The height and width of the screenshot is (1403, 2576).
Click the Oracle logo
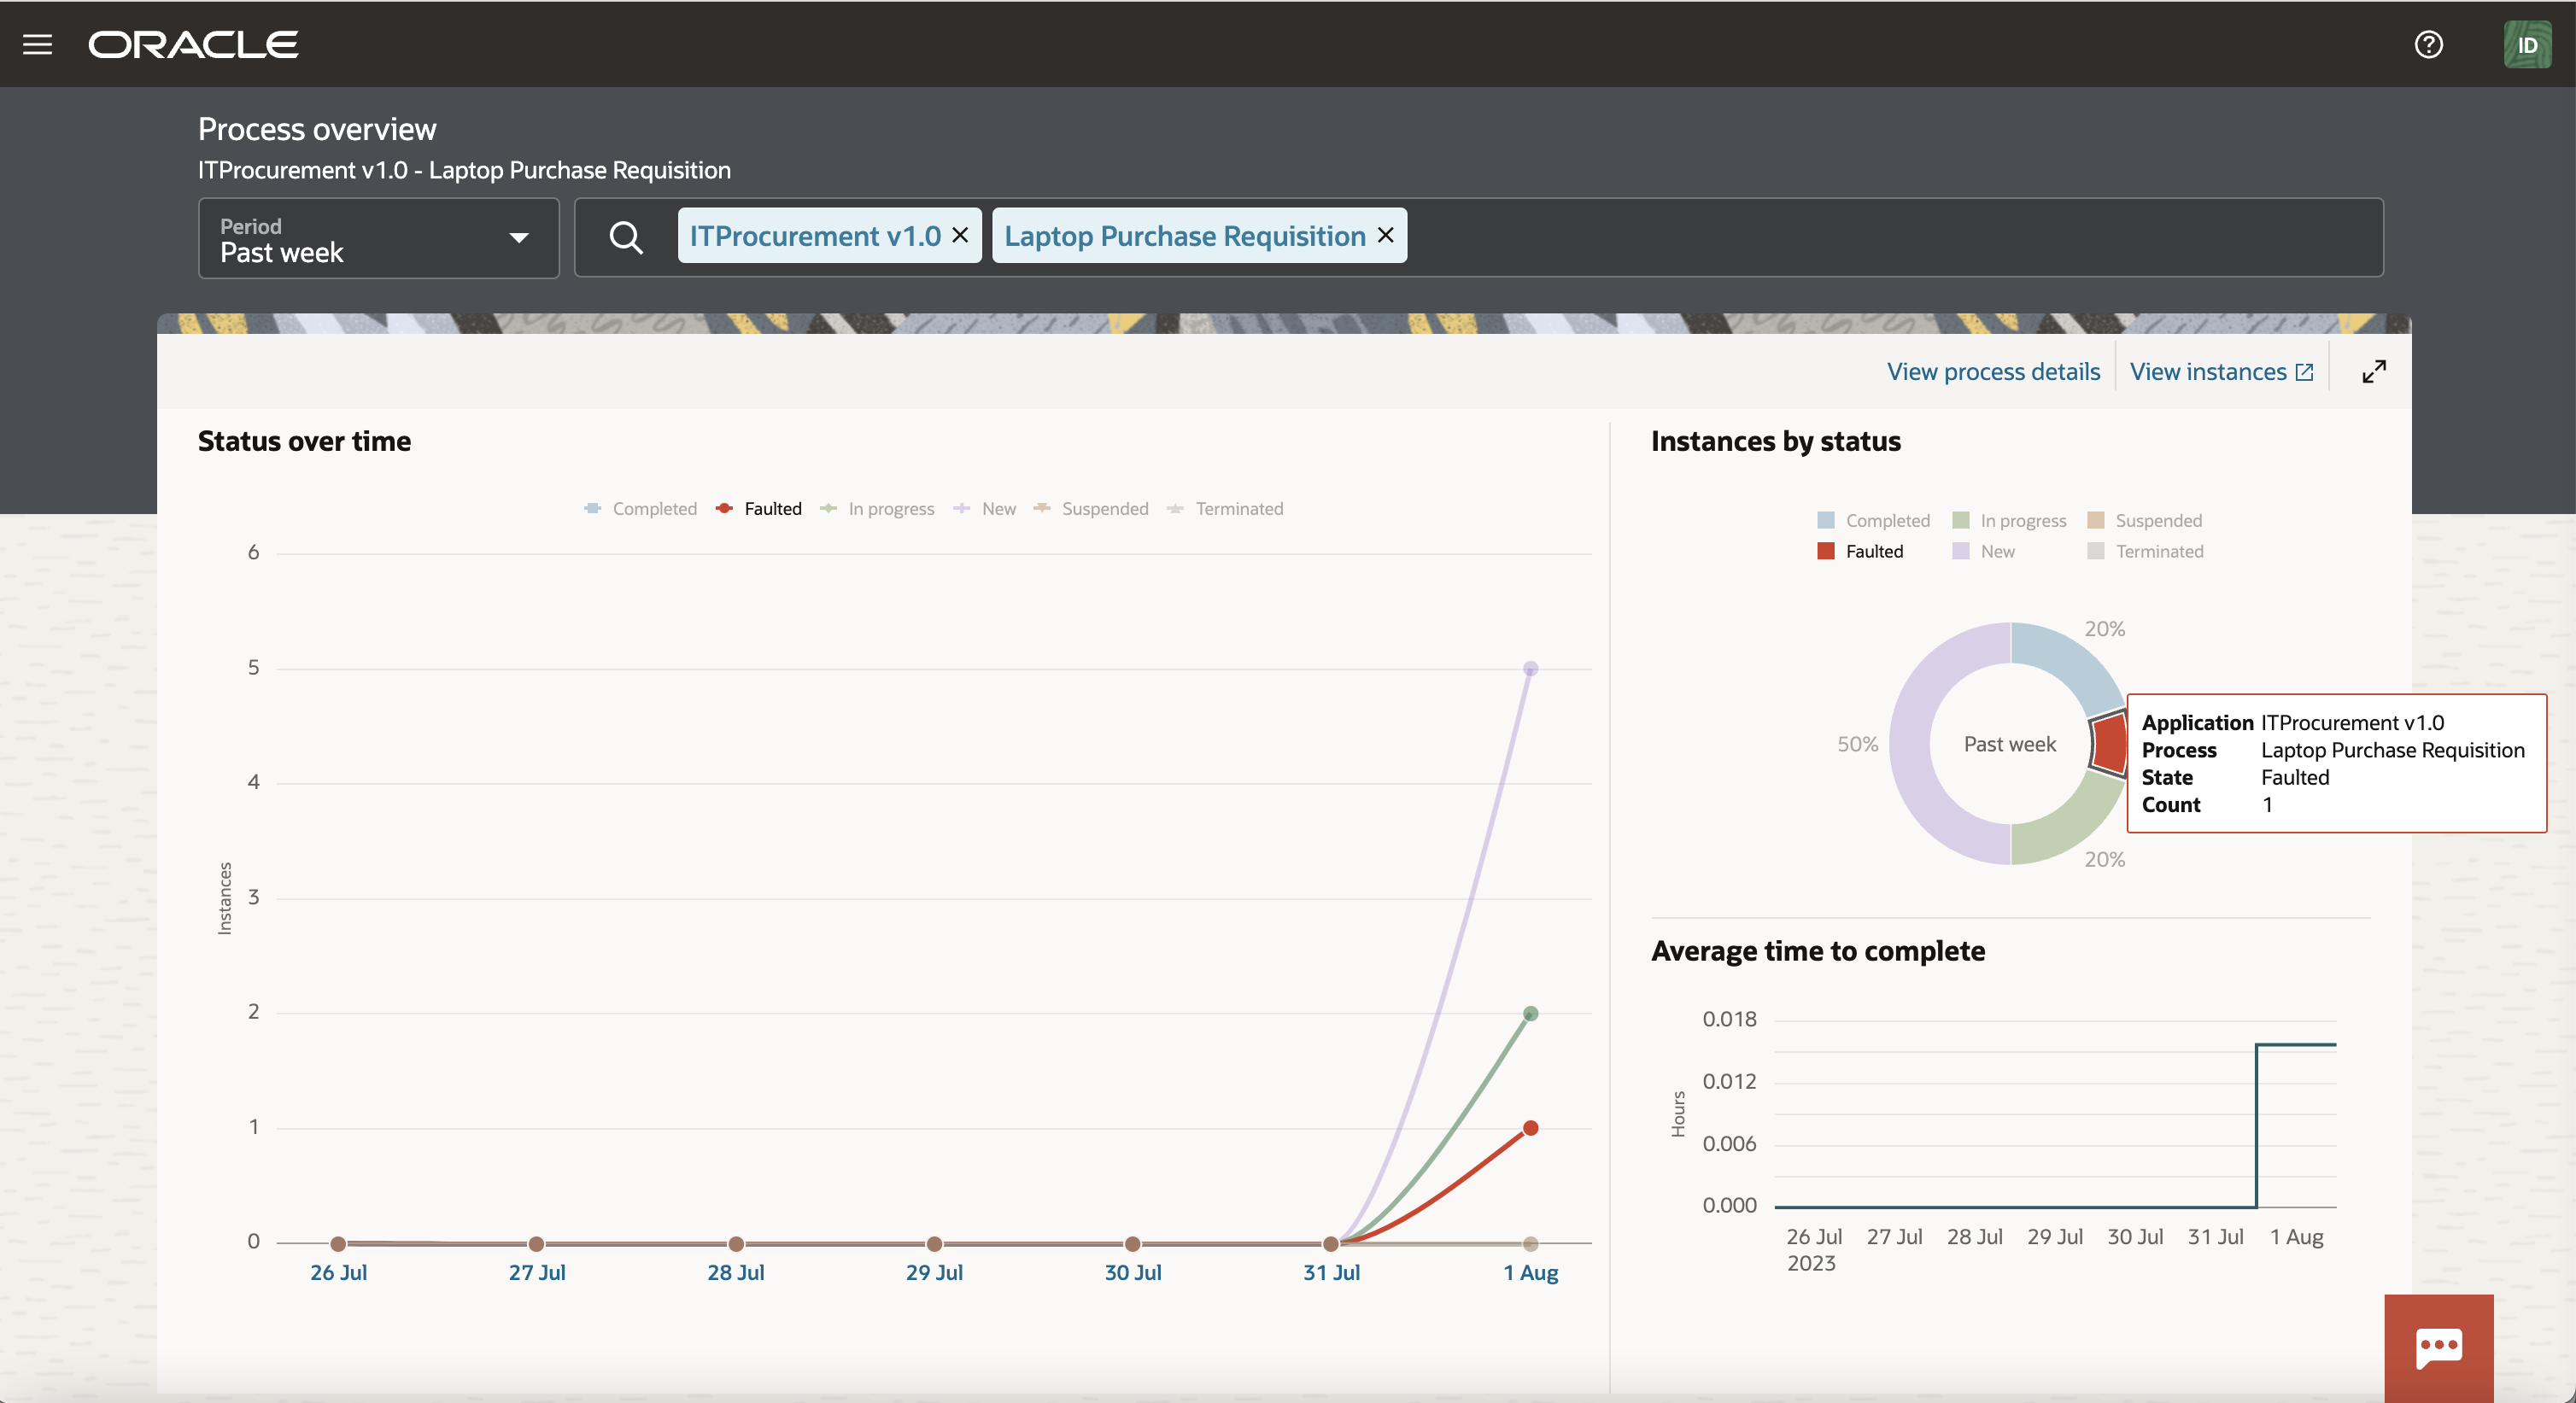[x=193, y=43]
